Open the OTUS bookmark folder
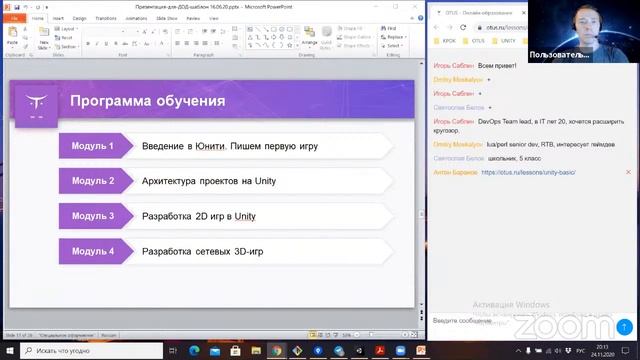 point(473,41)
